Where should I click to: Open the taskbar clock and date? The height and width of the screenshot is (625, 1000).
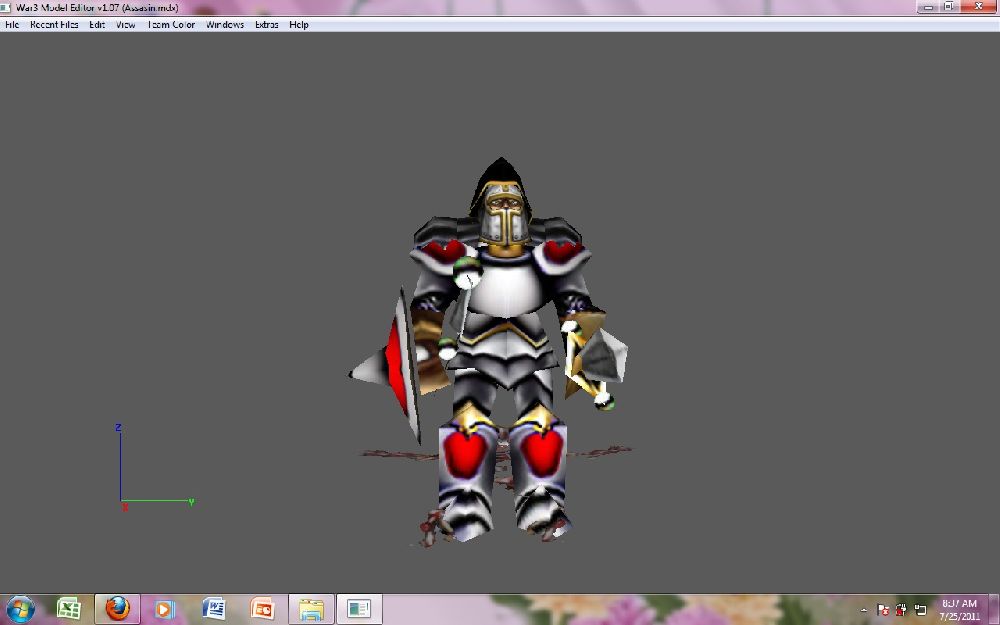[960, 610]
